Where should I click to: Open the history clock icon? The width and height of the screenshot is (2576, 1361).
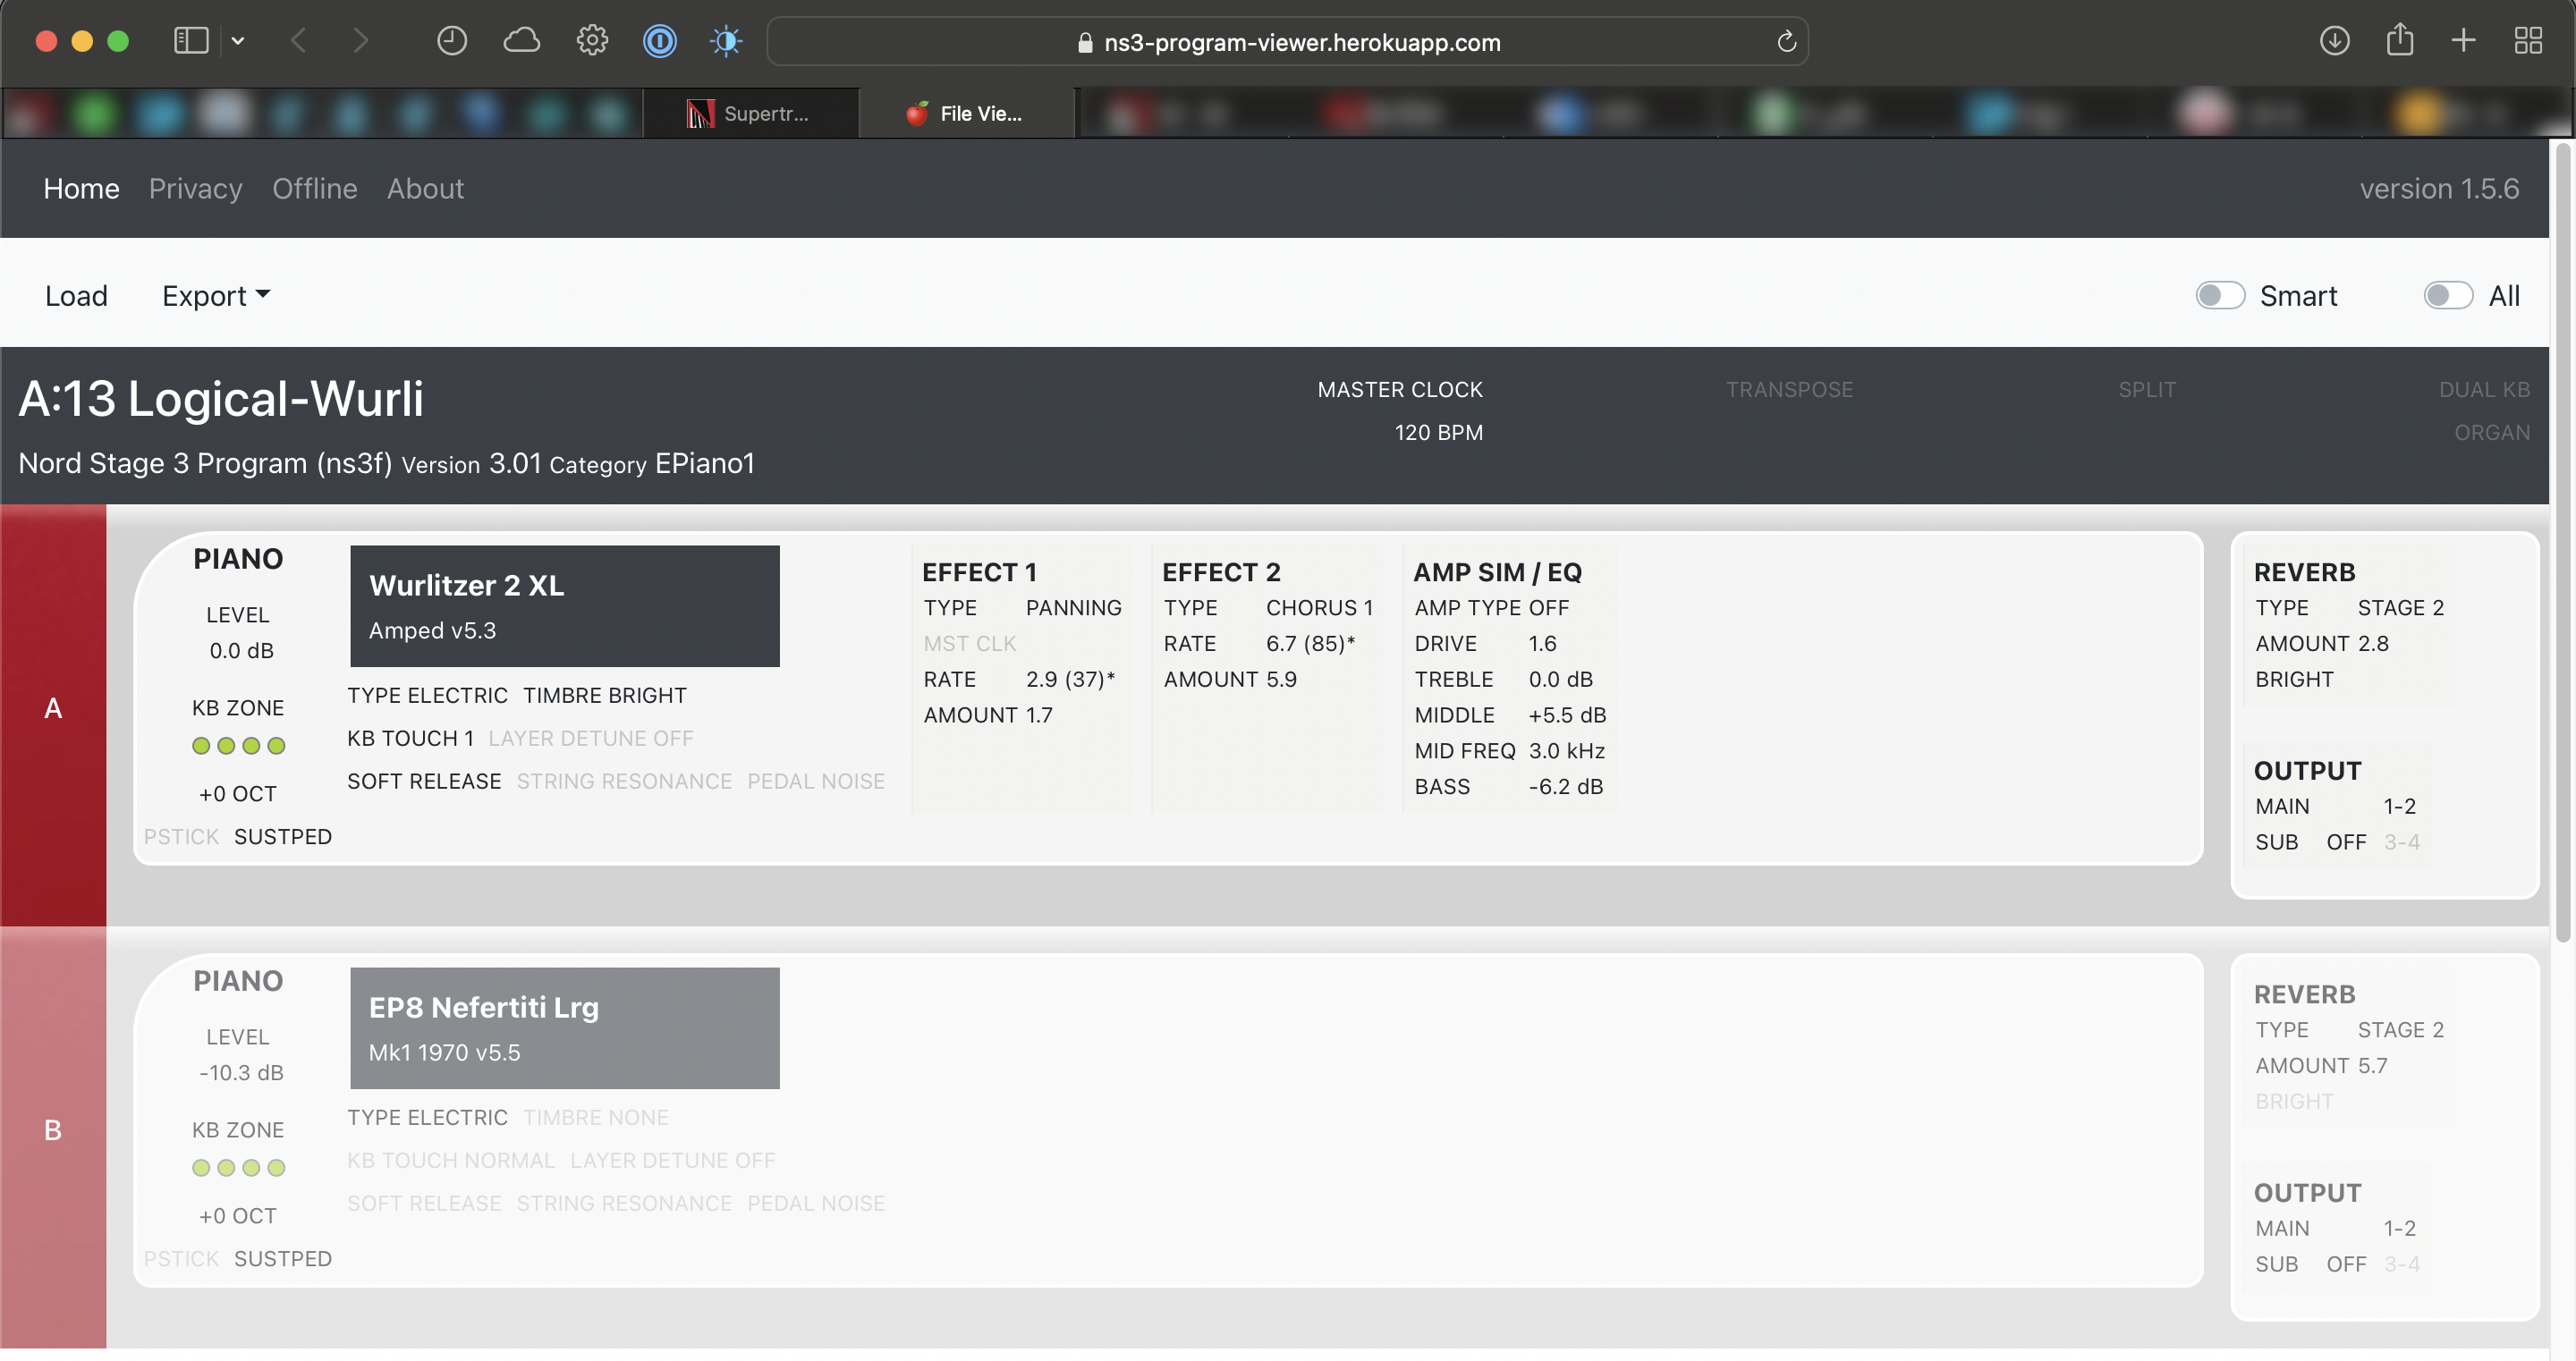452,41
